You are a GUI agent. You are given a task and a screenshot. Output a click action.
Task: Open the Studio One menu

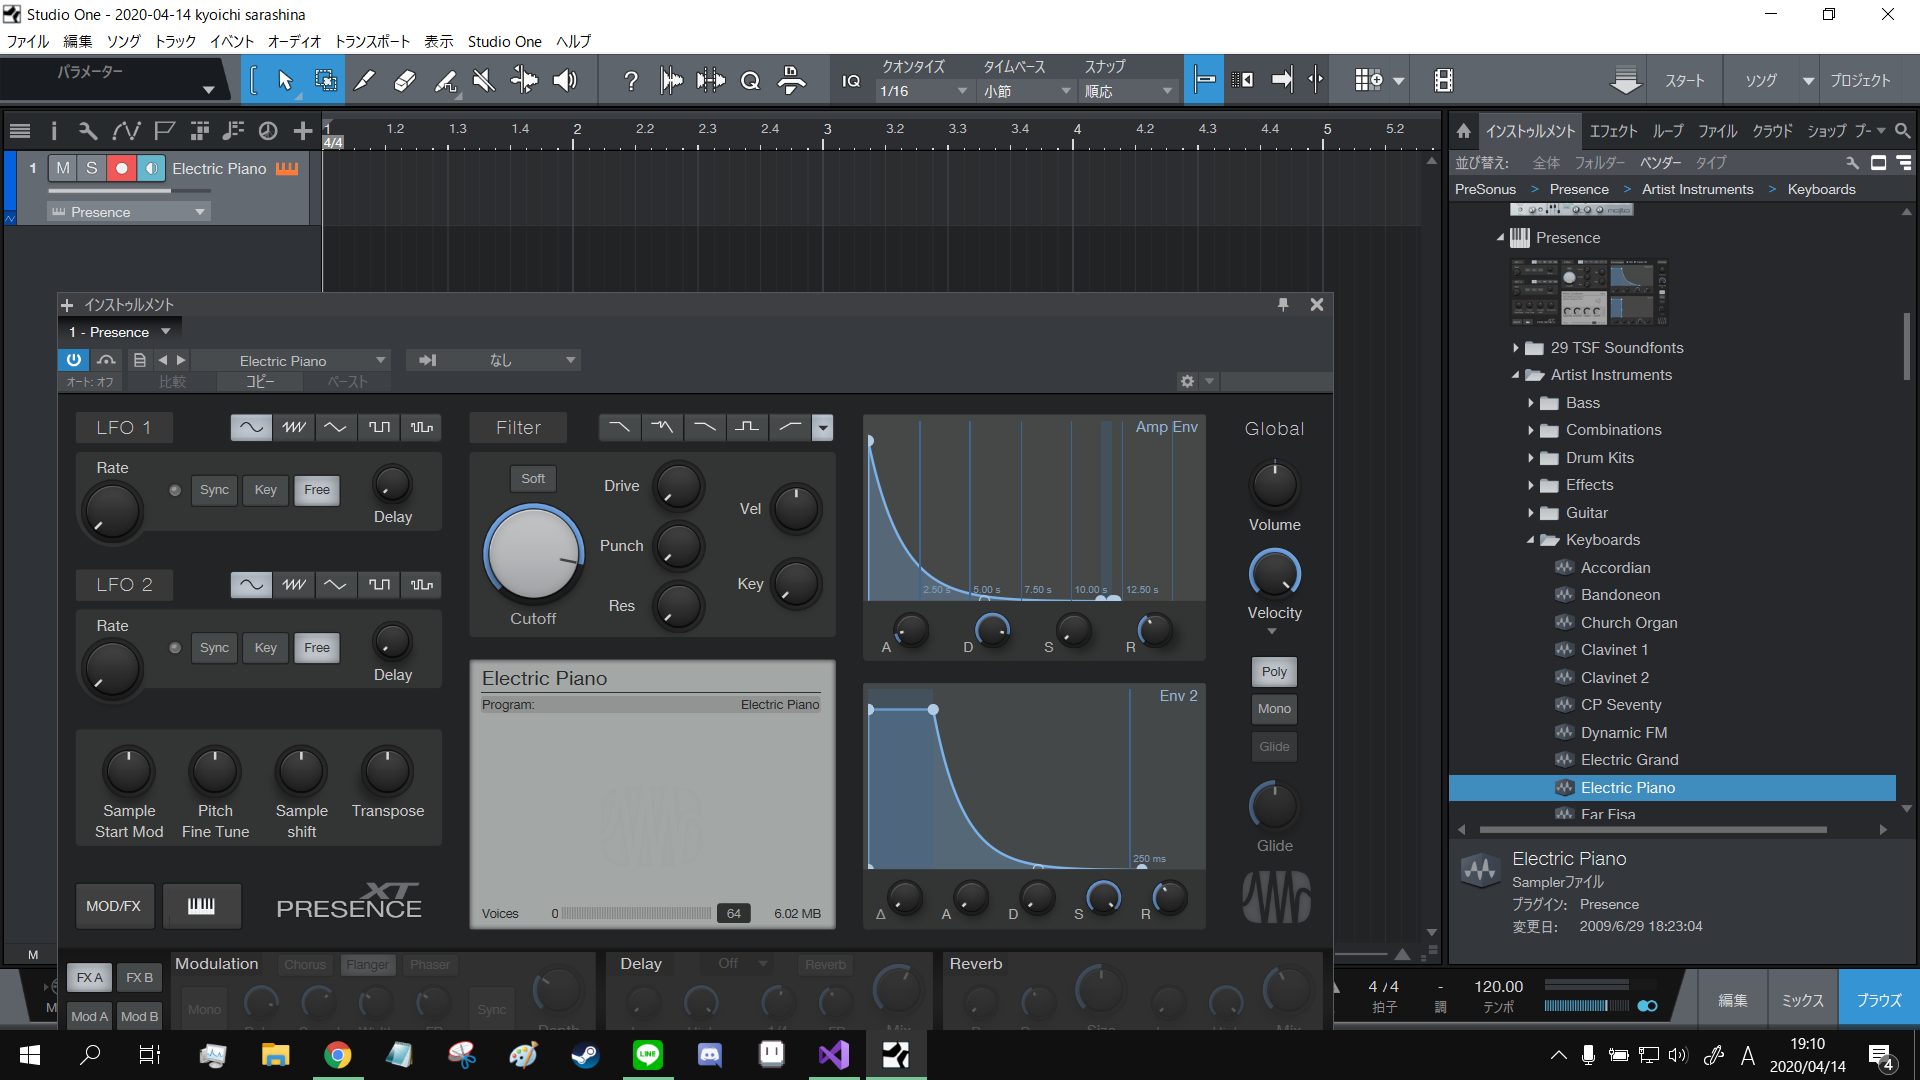504,41
